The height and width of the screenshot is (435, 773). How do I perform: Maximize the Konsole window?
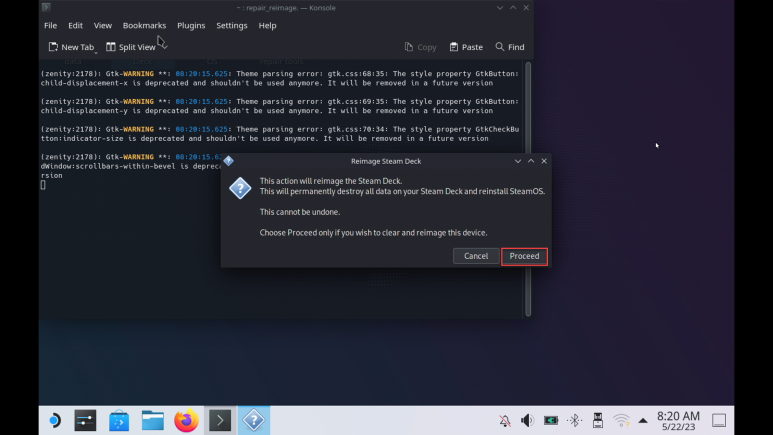(x=513, y=8)
